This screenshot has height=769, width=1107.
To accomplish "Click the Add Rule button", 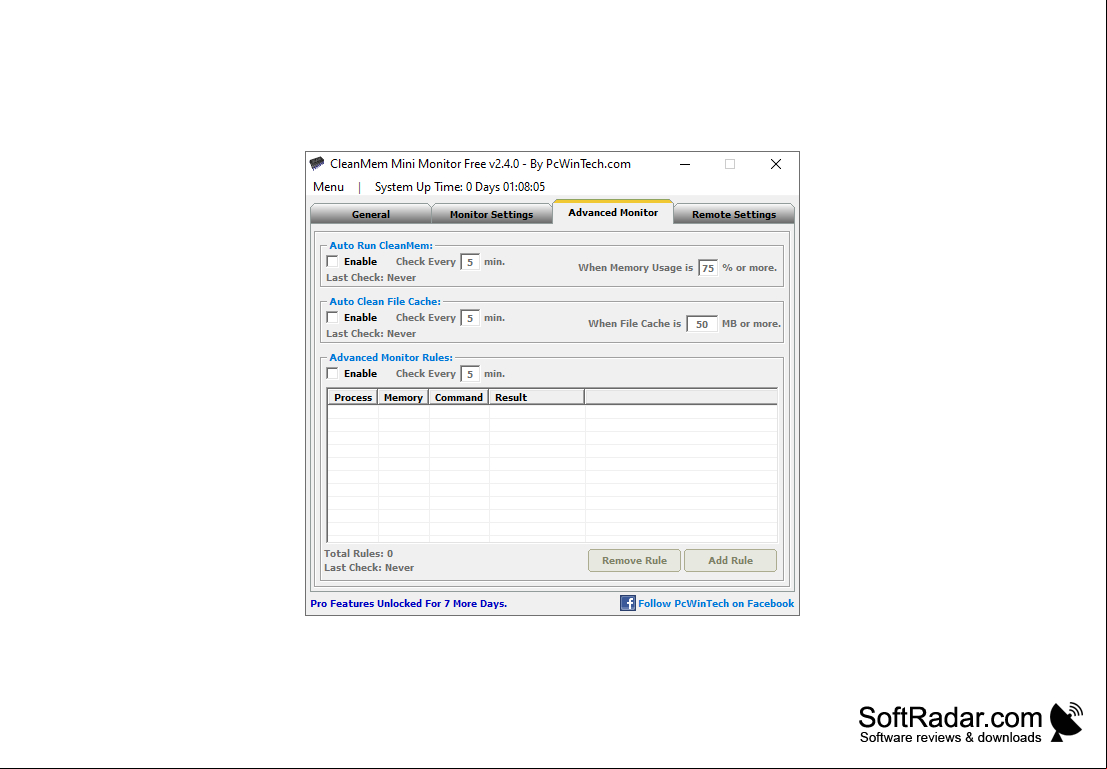I will tap(730, 560).
